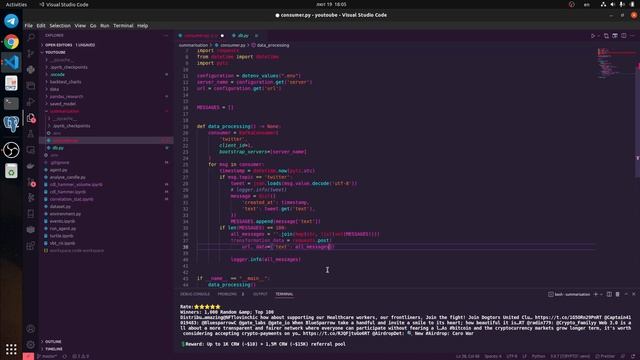
Task: Switch to the OUTPUT panel tab
Action: (260, 294)
